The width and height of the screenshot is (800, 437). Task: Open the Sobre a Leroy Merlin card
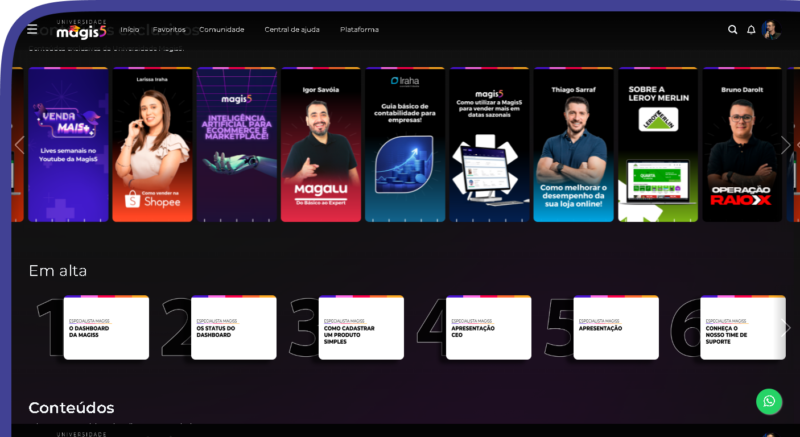(657, 145)
